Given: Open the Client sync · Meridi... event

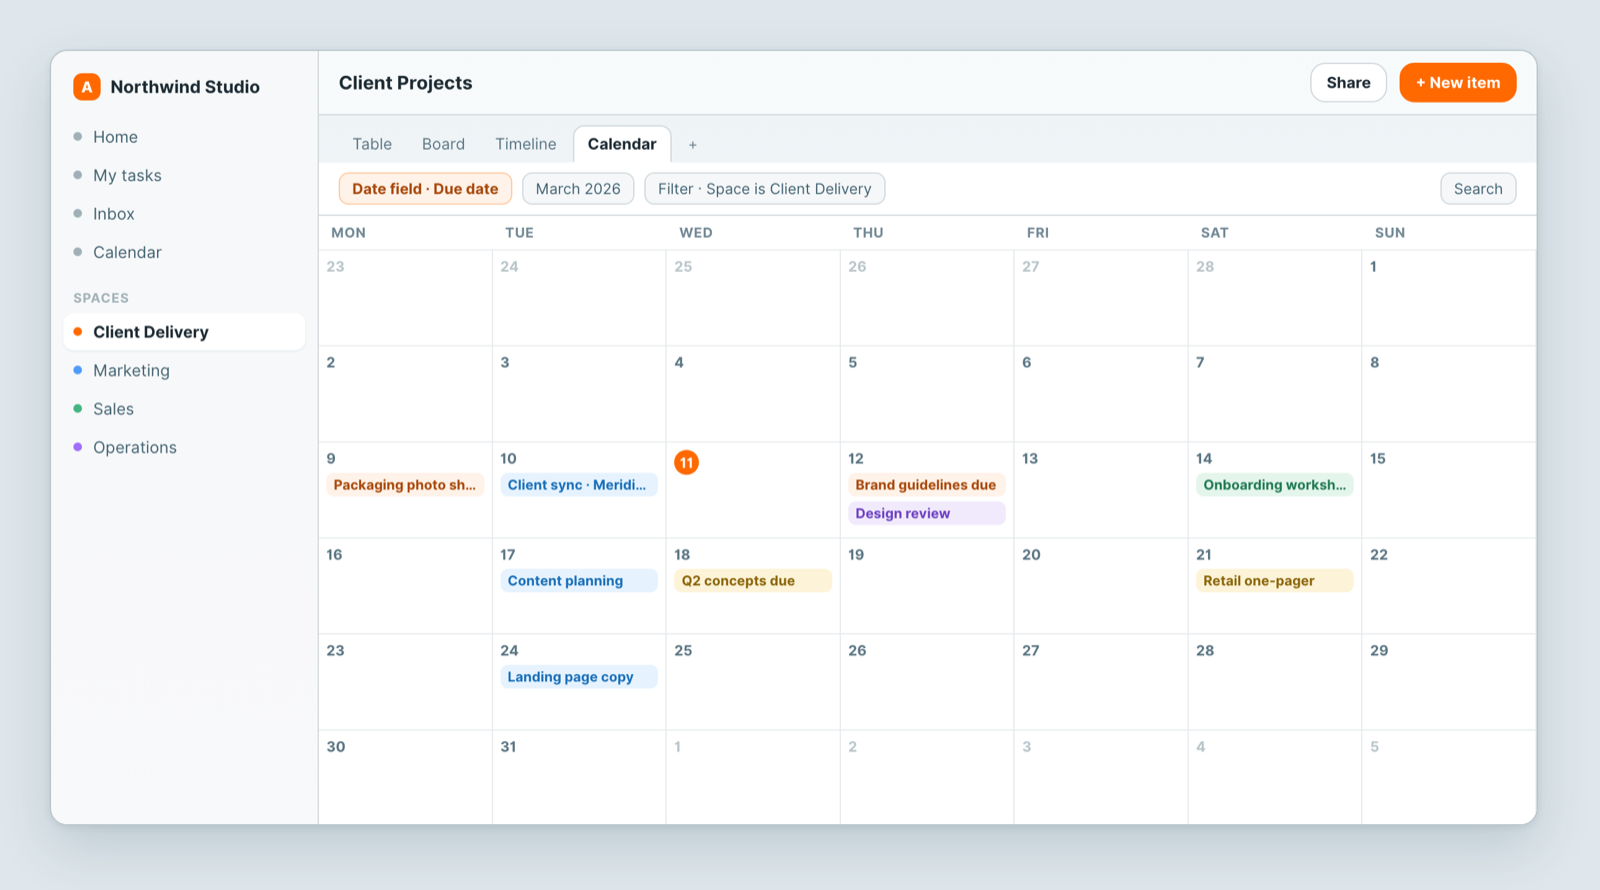Looking at the screenshot, I should [579, 485].
